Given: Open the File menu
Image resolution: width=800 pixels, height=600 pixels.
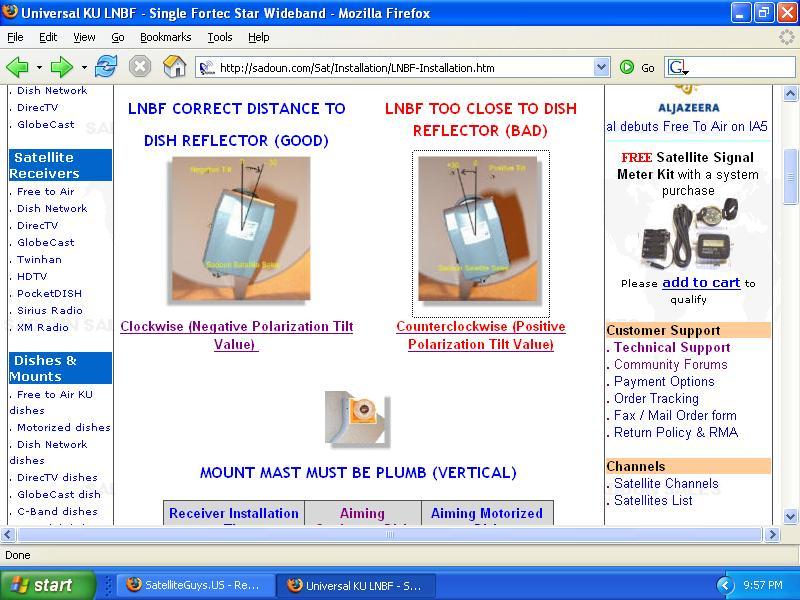Looking at the screenshot, I should 15,37.
